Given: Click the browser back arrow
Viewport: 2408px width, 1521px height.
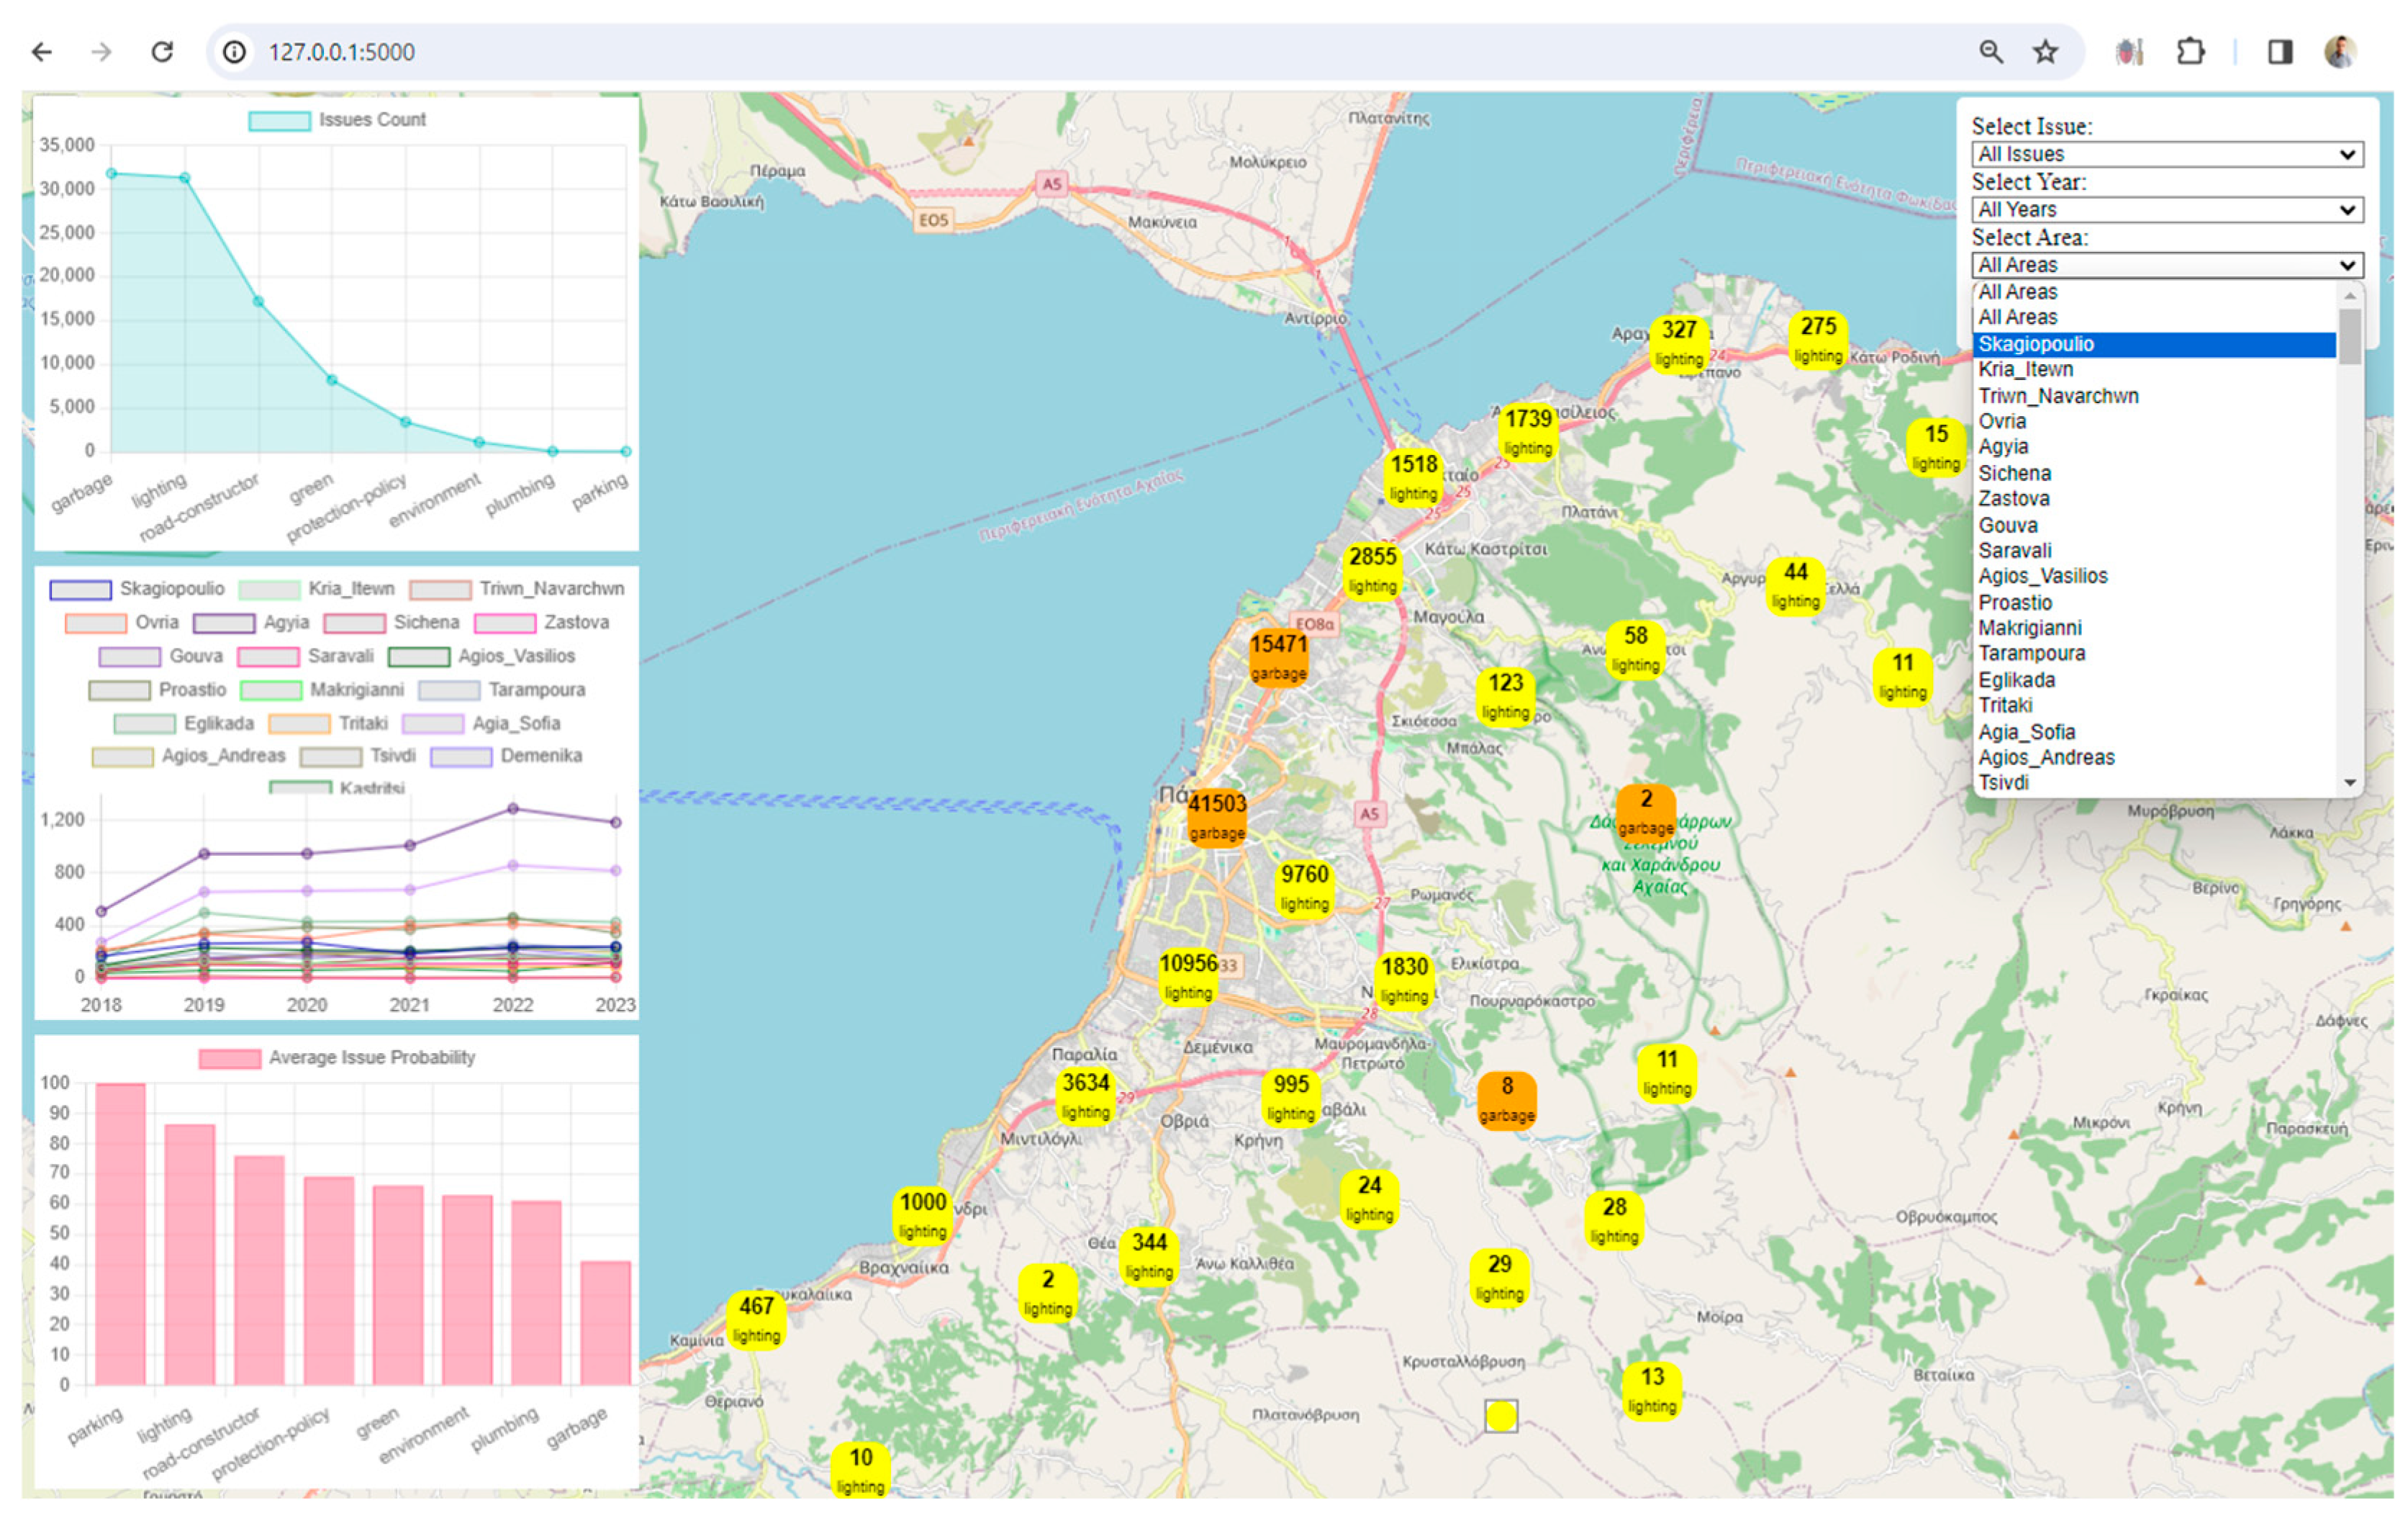Looking at the screenshot, I should point(42,52).
